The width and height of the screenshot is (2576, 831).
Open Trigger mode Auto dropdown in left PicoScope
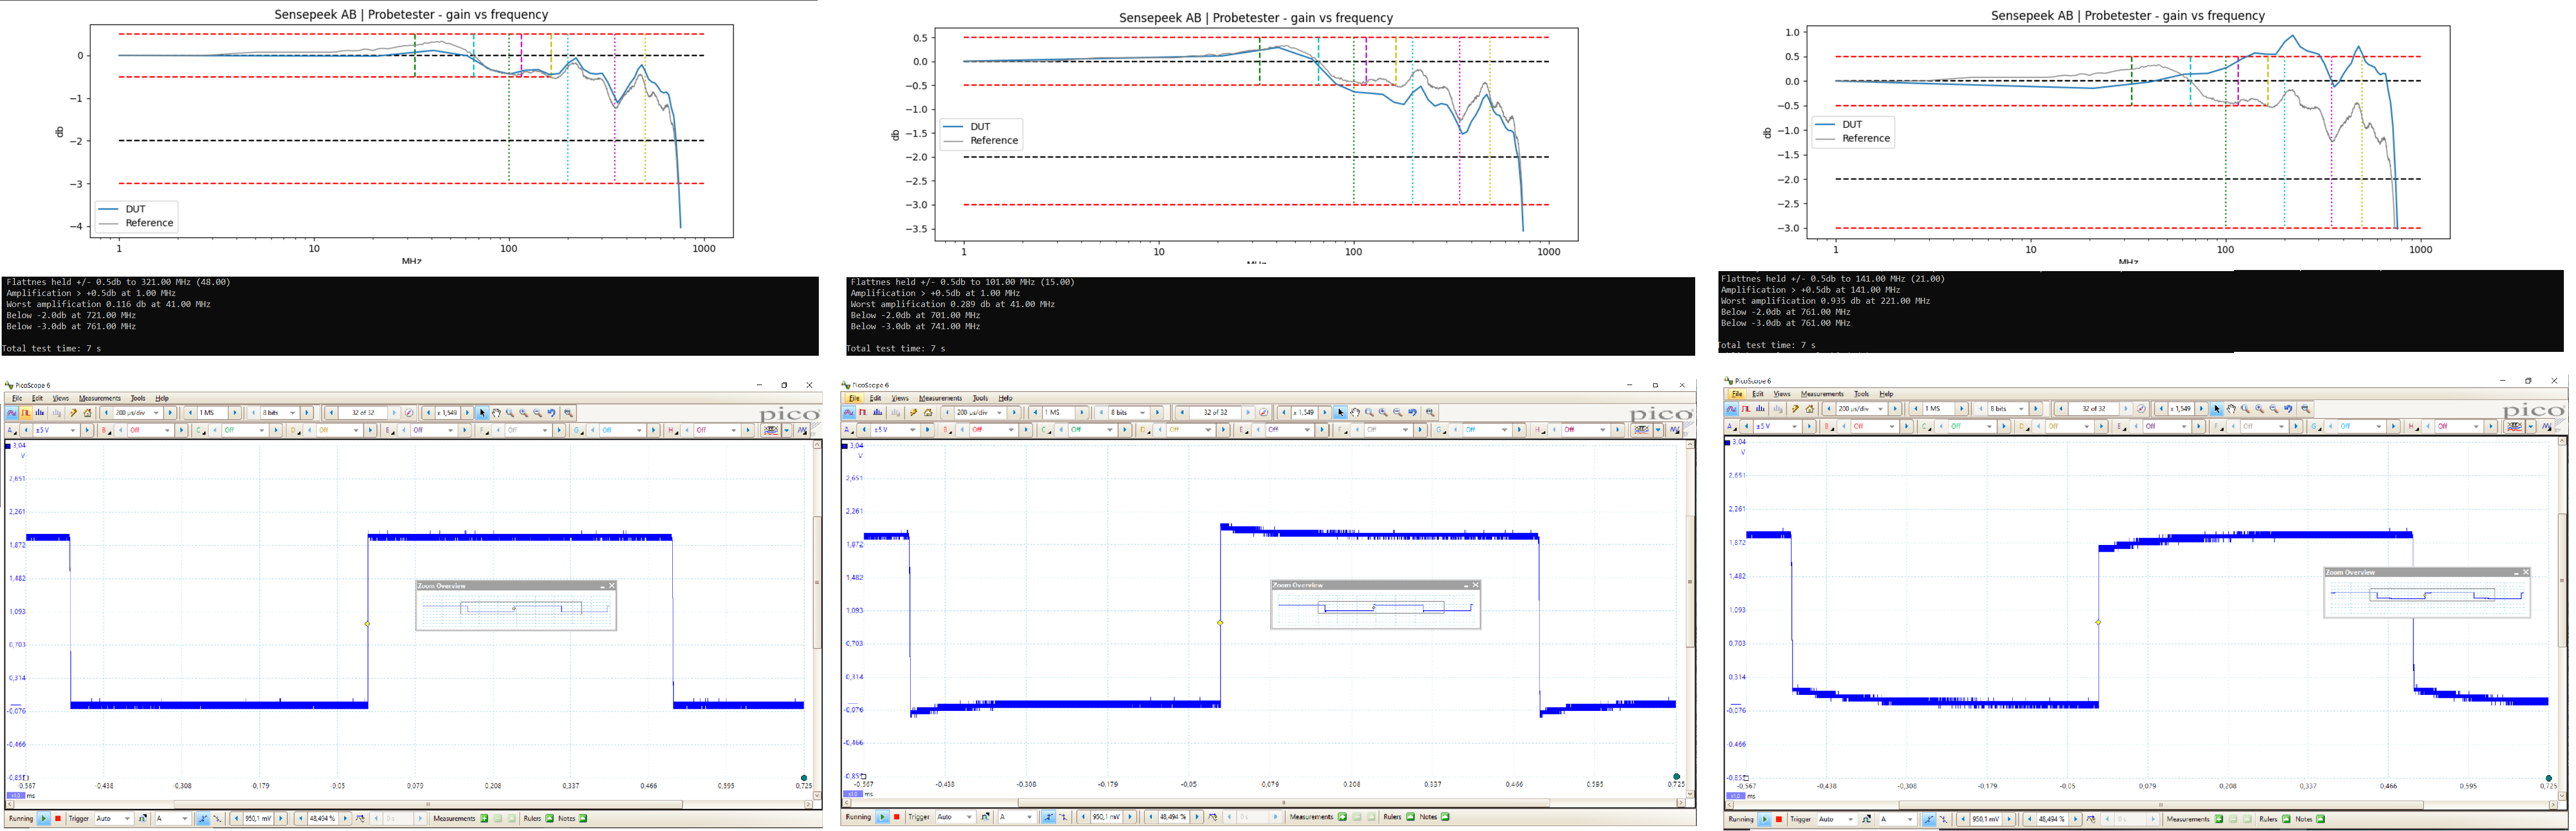coord(127,819)
